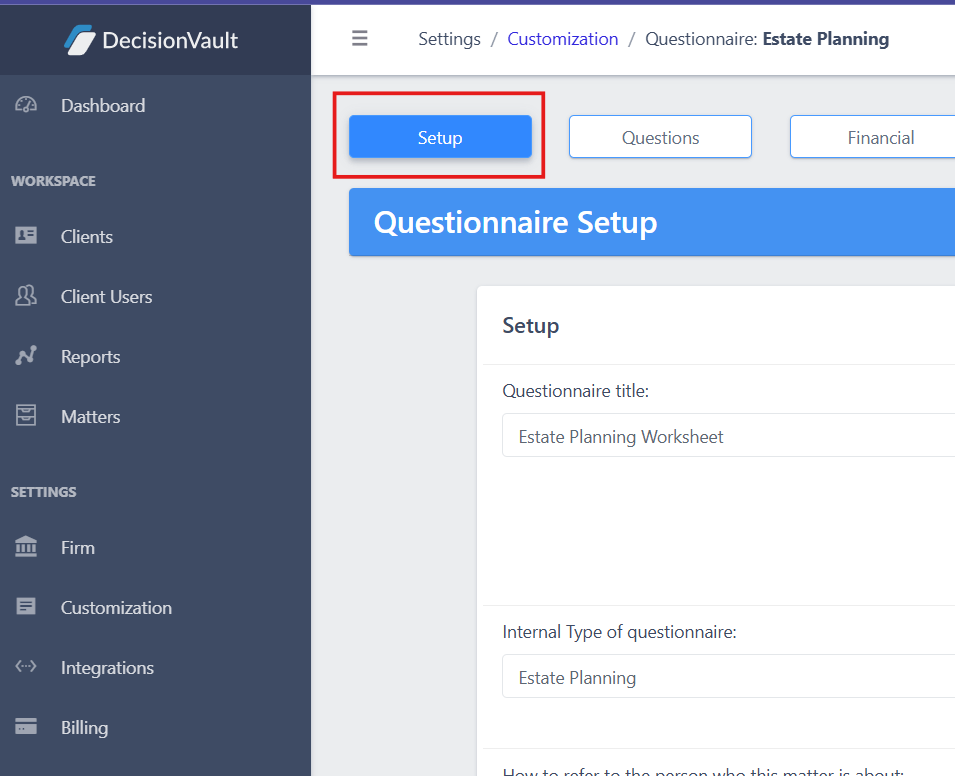Click the Estate Planning breadcrumb title

[x=826, y=39]
